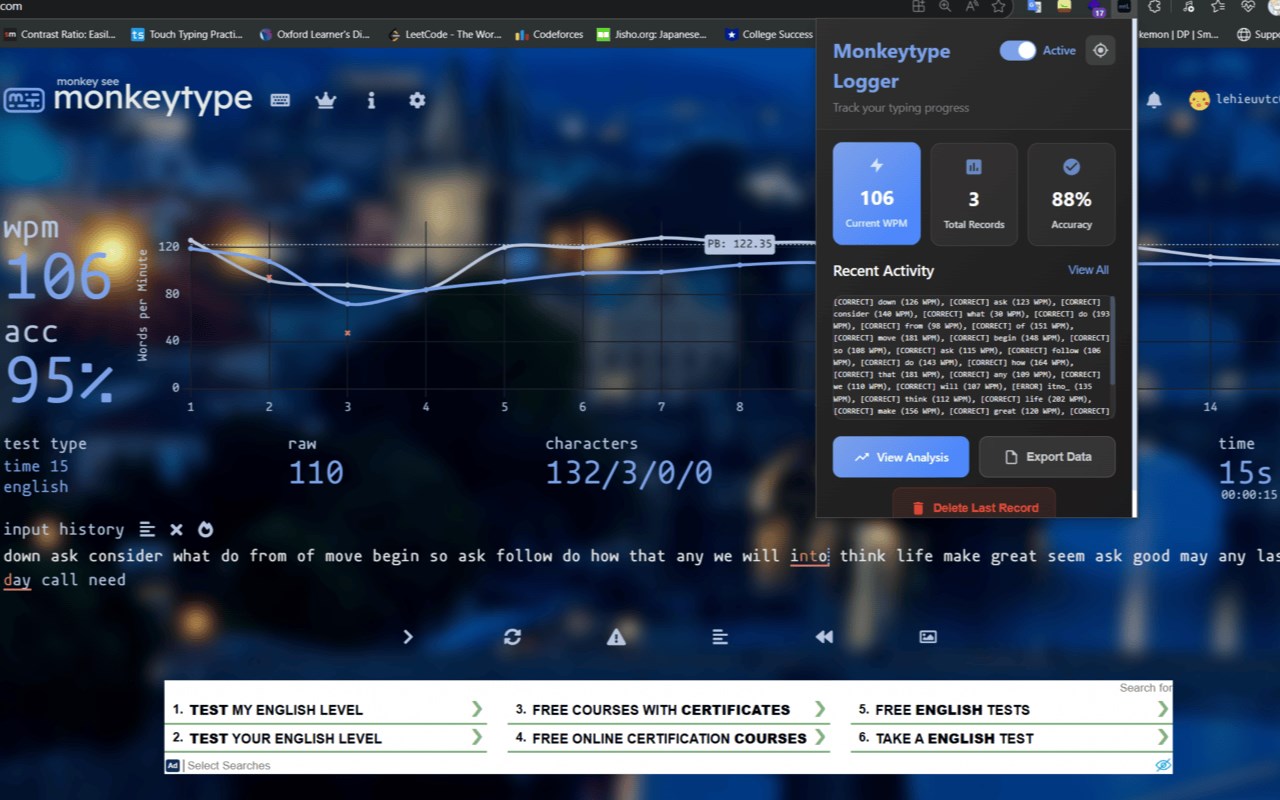Click the underlined word day in history
Viewport: 1280px width, 800px height.
click(17, 580)
